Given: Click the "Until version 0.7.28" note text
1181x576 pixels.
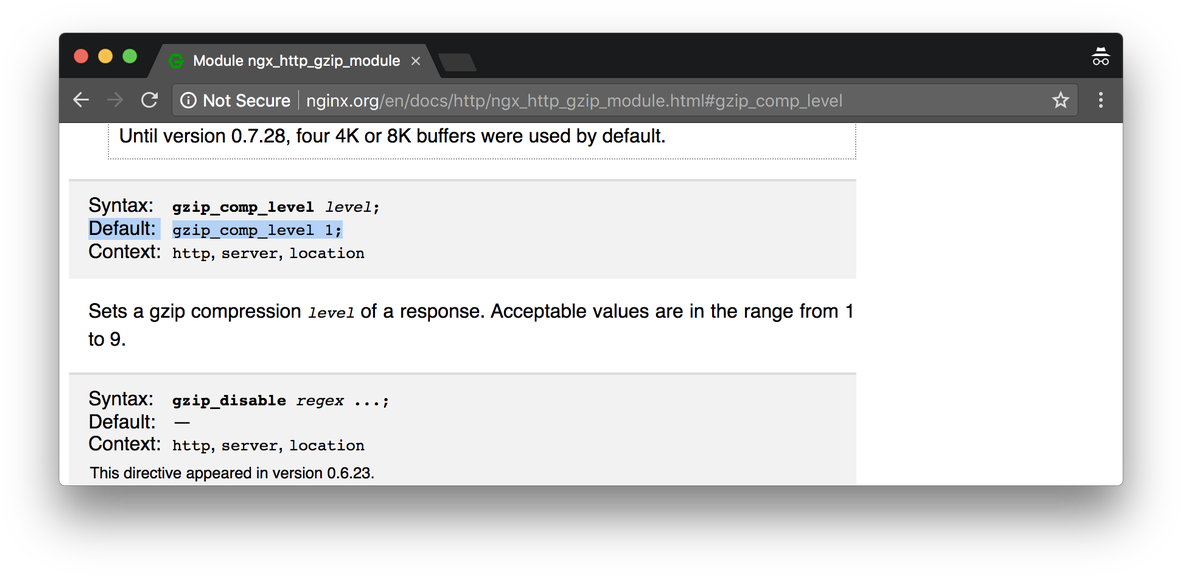Looking at the screenshot, I should coord(392,136).
